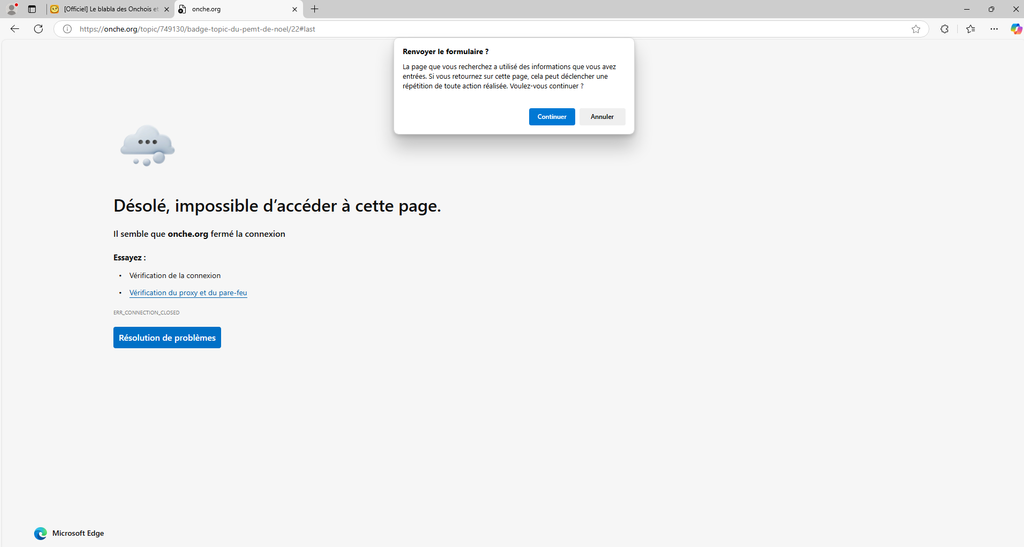Open the profile avatar icon
Viewport: 1024px width, 547px height.
pos(12,9)
